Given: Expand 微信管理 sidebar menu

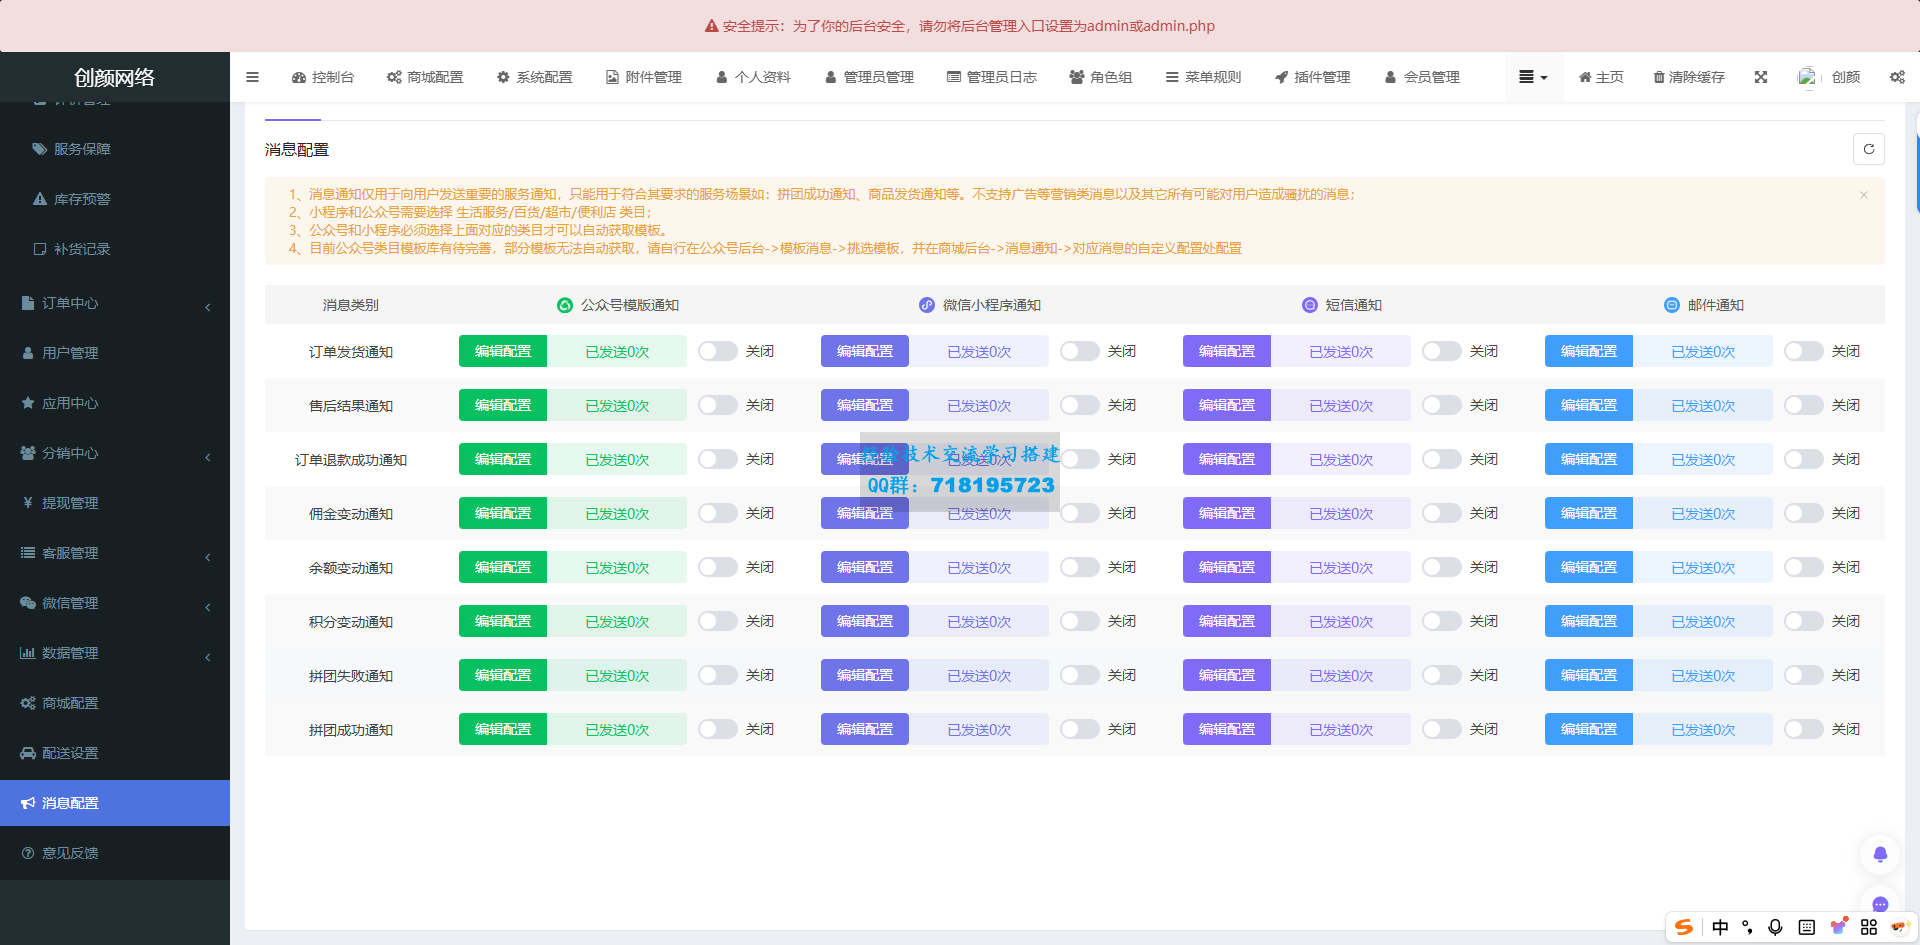Looking at the screenshot, I should 115,603.
